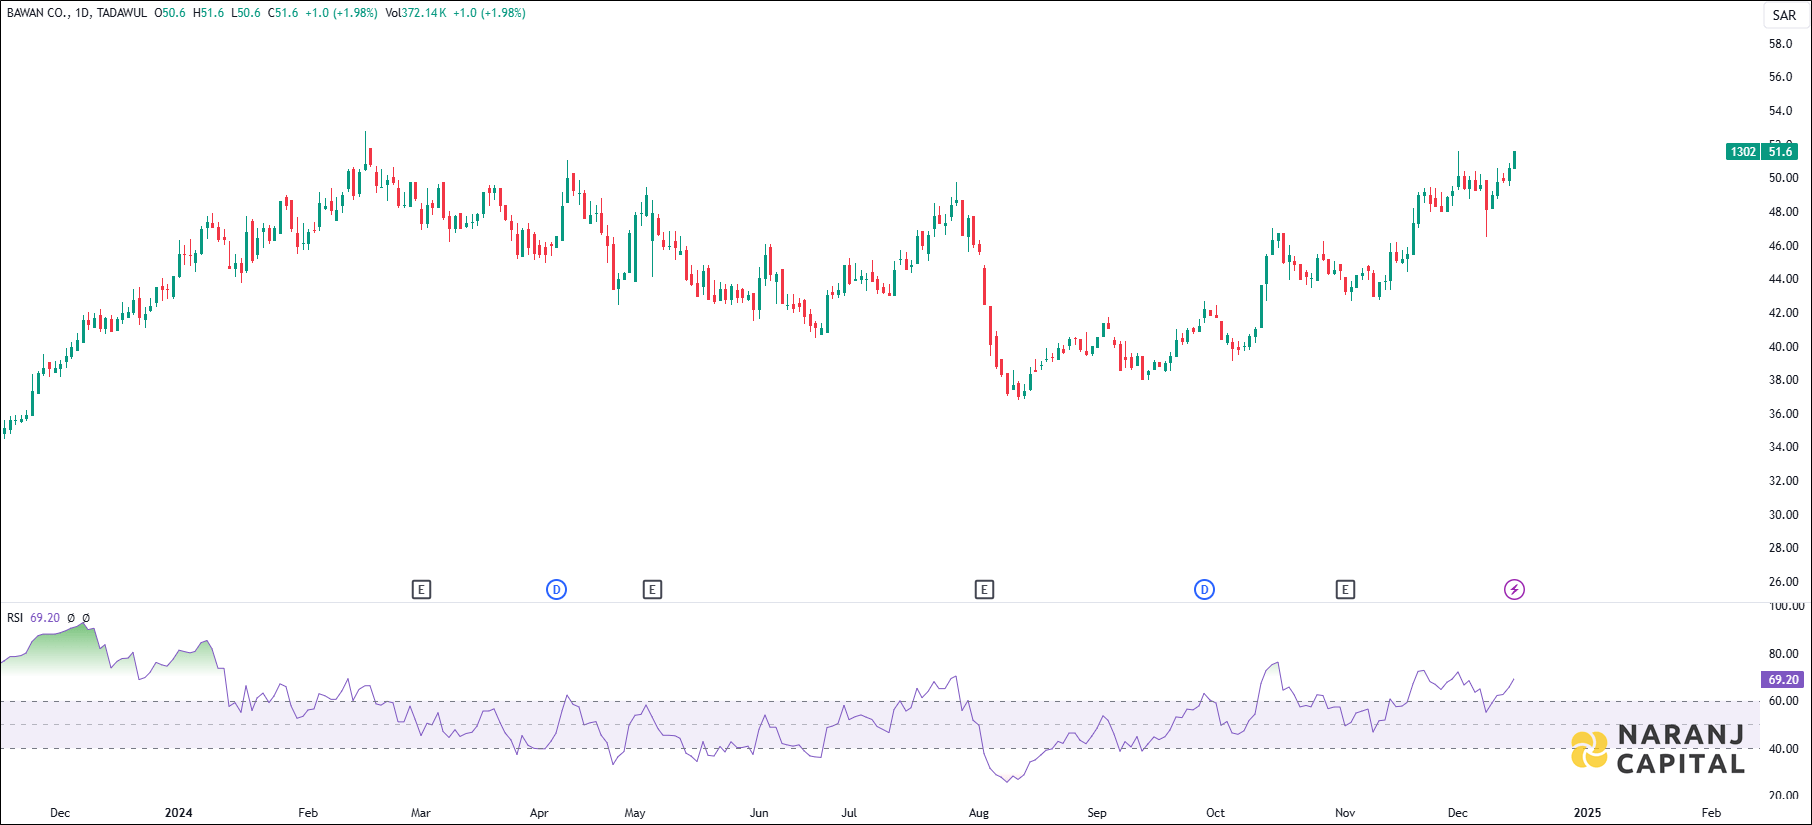Viewport: 1812px width, 825px height.
Task: Click the H51.6 high price value
Action: [x=209, y=13]
